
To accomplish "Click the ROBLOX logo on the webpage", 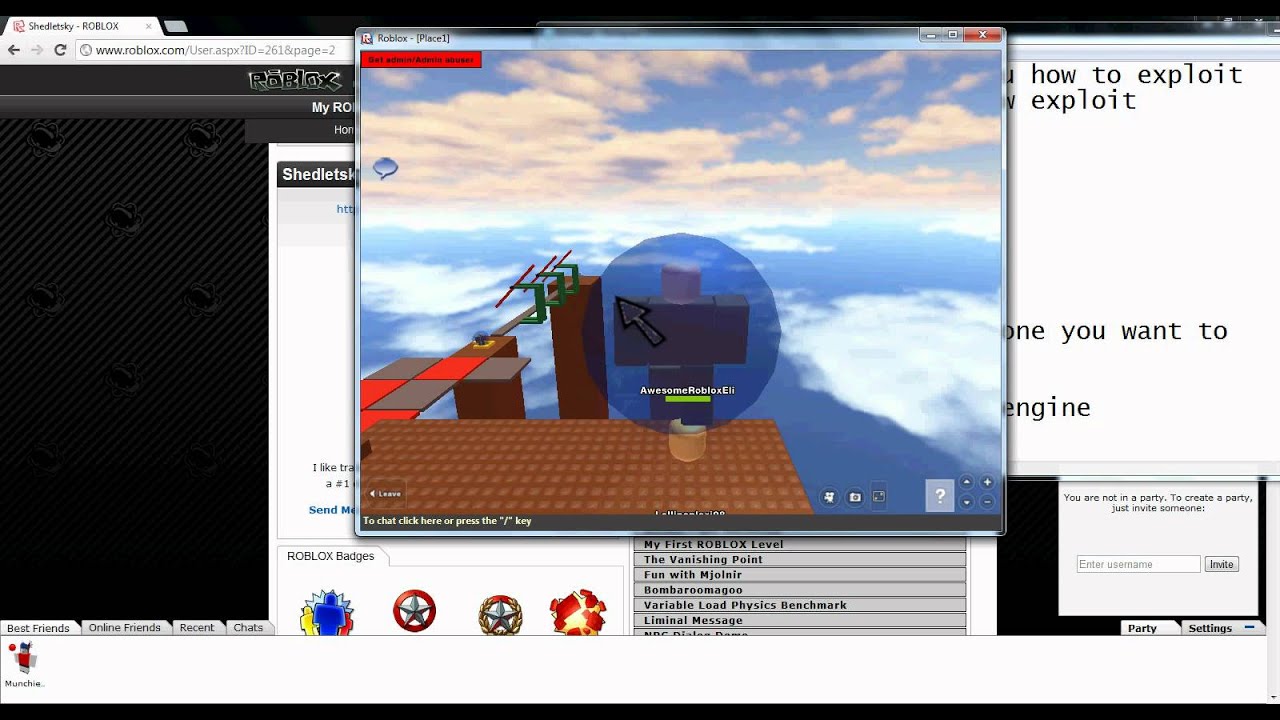I will point(293,80).
